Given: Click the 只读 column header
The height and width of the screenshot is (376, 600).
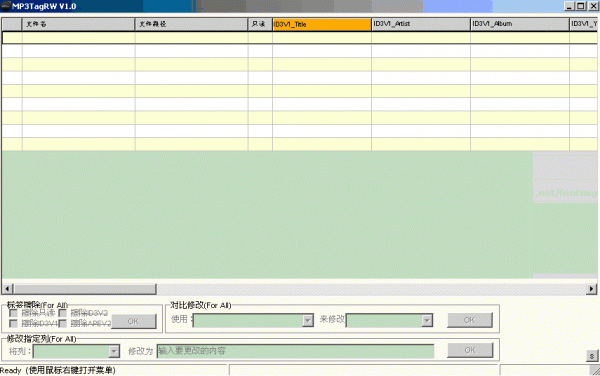Looking at the screenshot, I should coord(260,24).
